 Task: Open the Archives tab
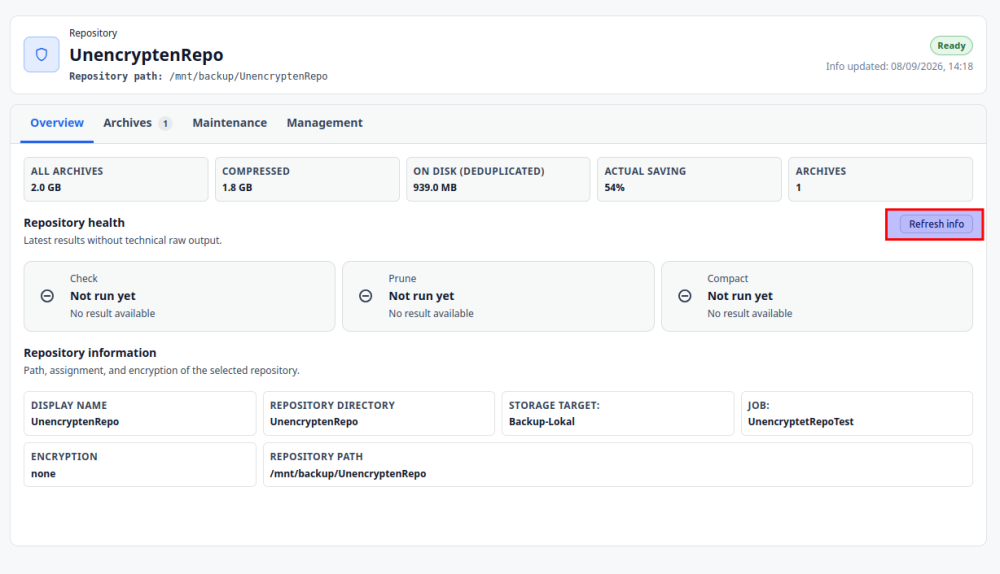pos(137,123)
